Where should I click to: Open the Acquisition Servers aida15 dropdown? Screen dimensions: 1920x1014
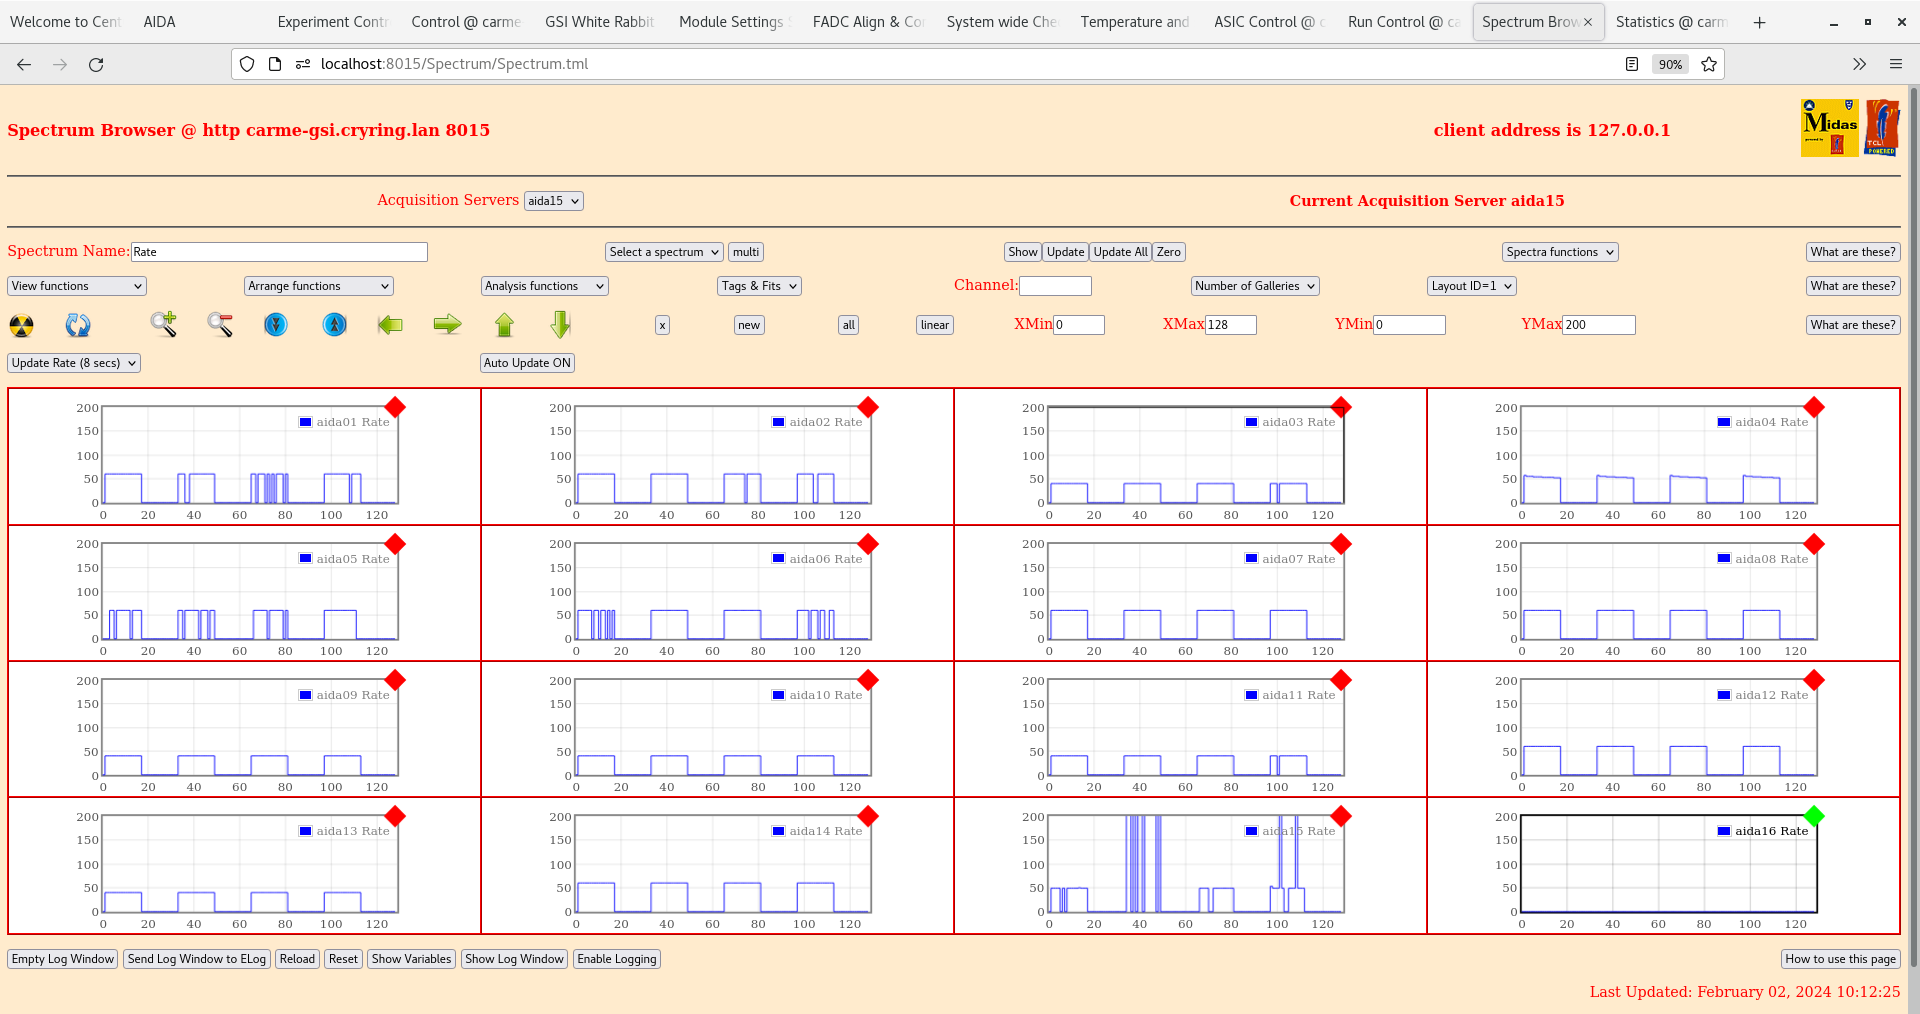[553, 201]
